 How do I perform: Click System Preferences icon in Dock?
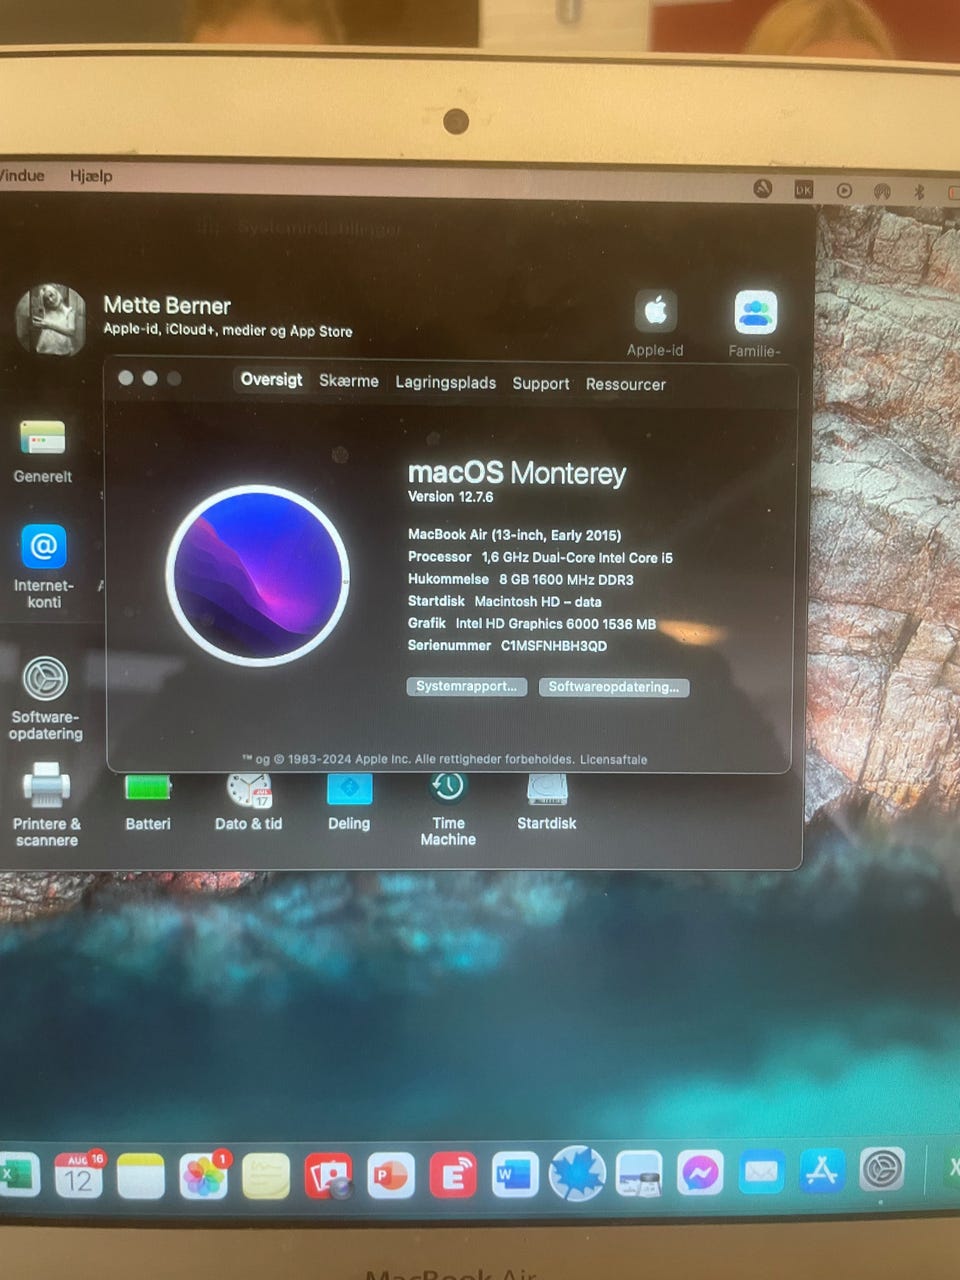[883, 1169]
